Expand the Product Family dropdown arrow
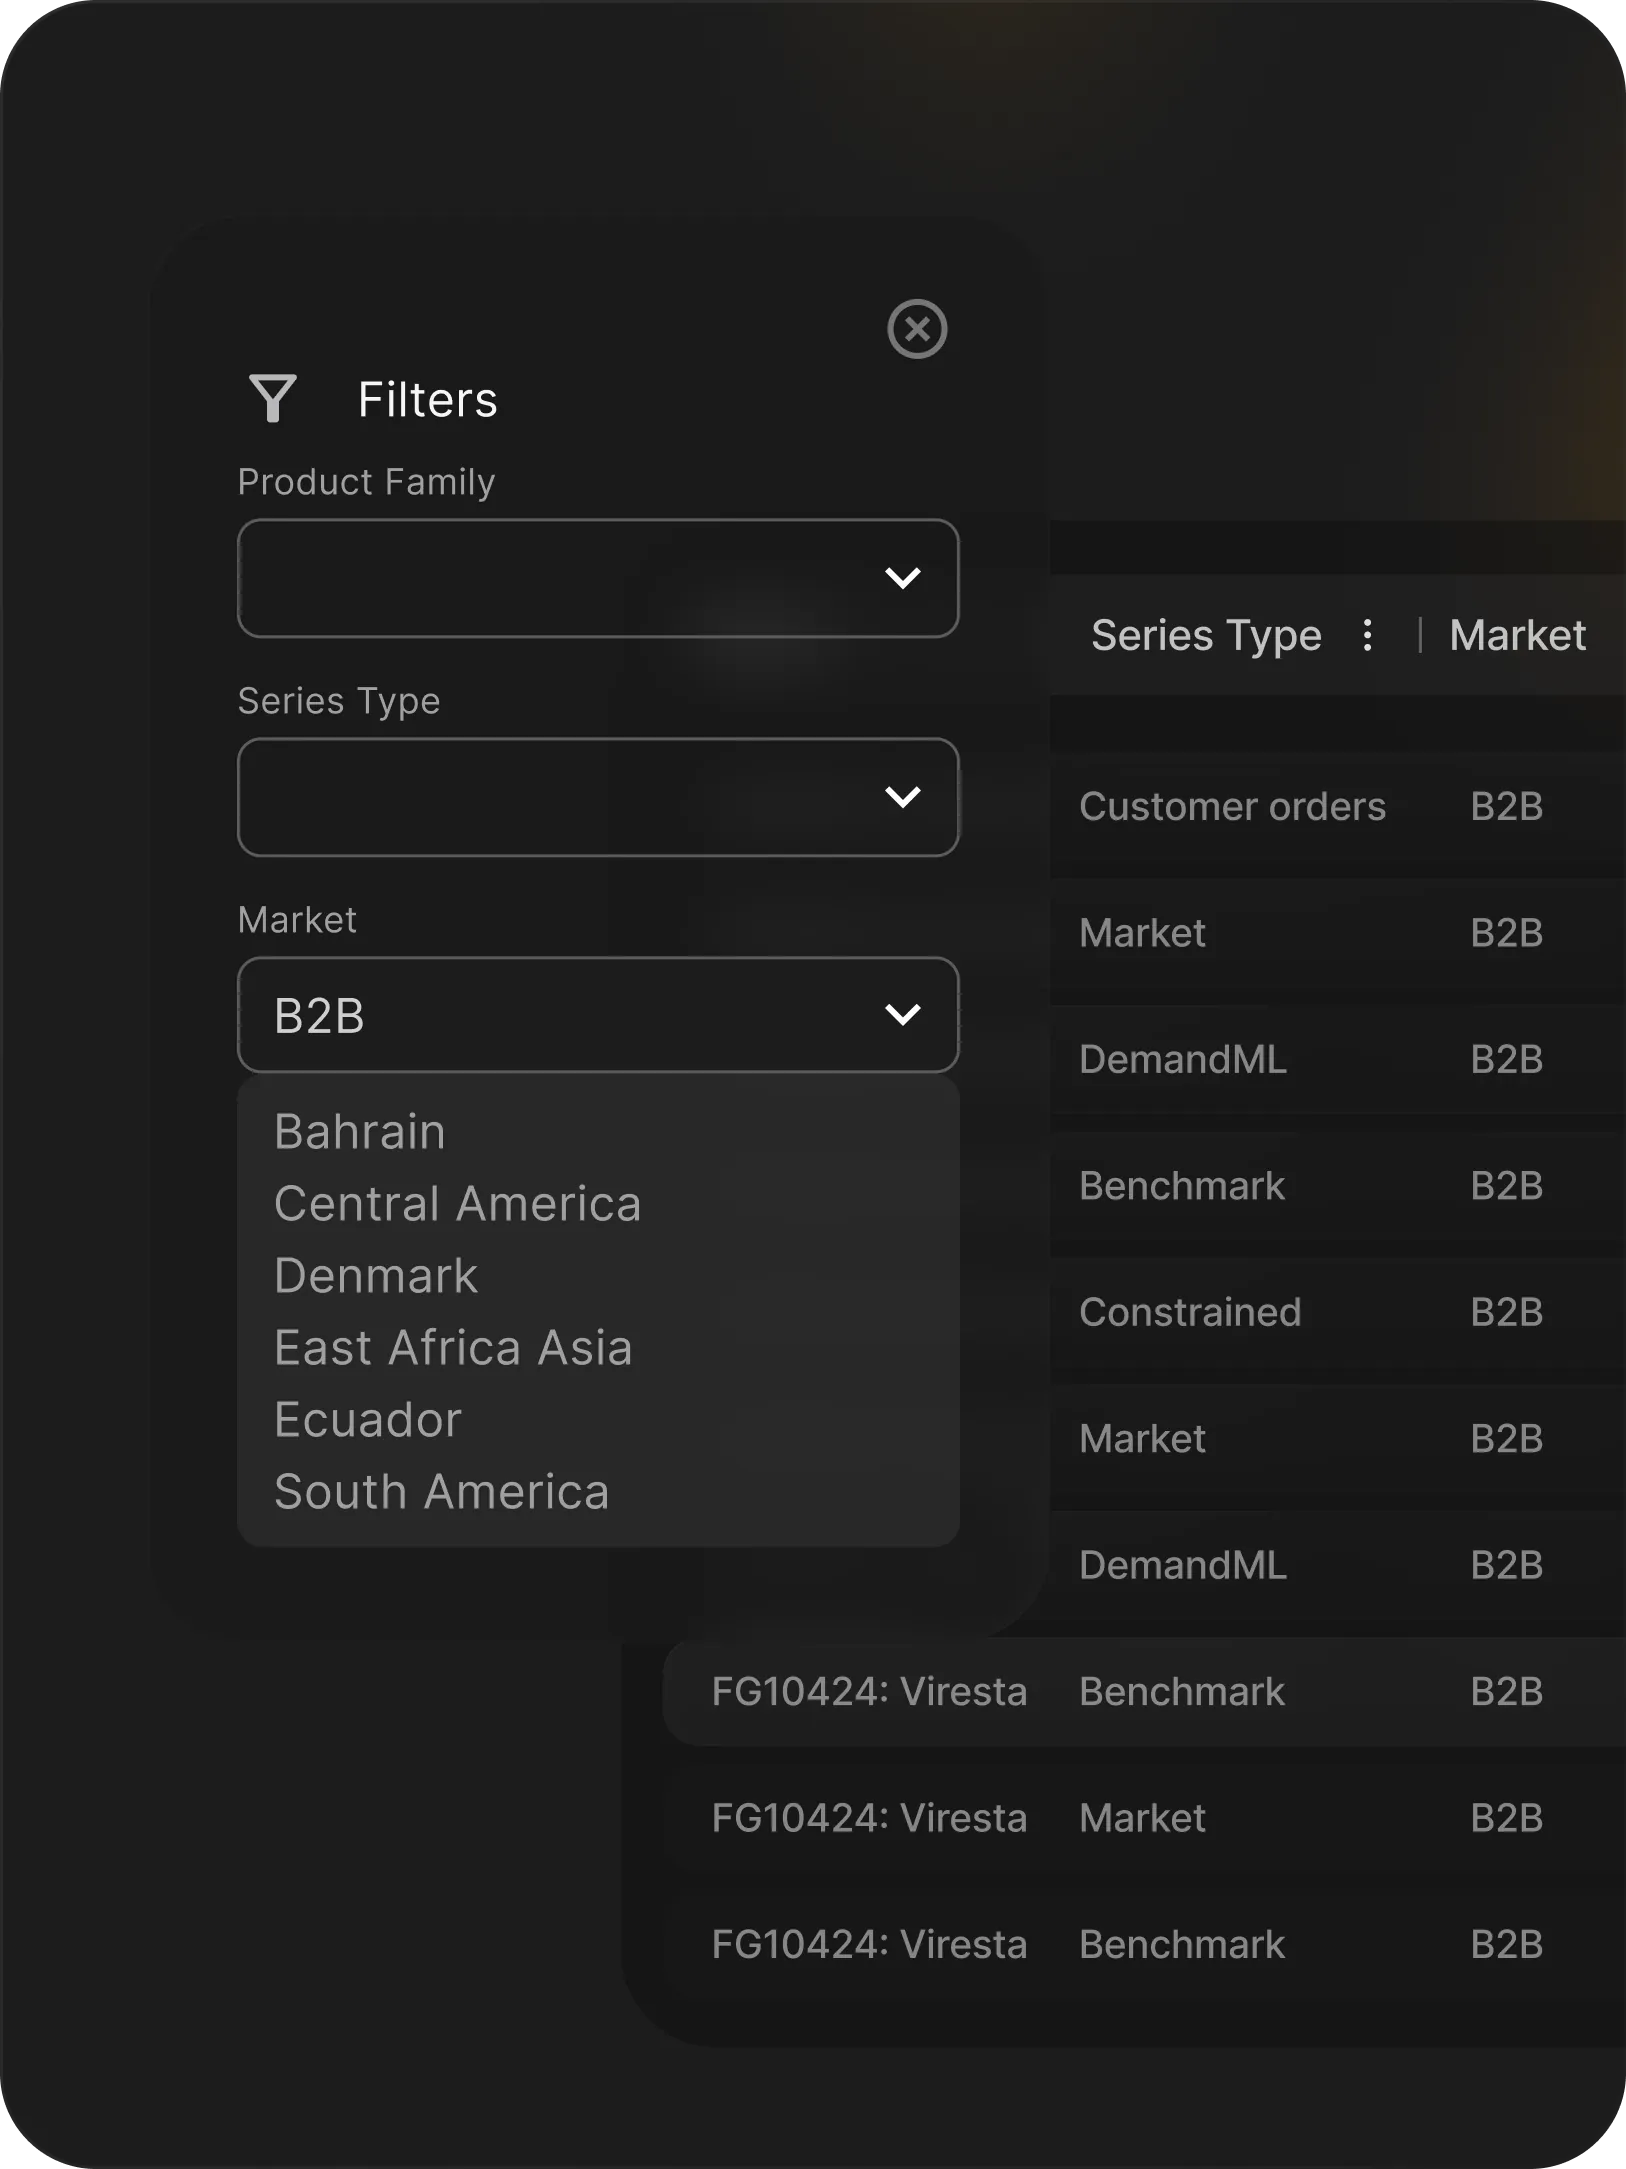The height and width of the screenshot is (2169, 1626). click(x=902, y=578)
